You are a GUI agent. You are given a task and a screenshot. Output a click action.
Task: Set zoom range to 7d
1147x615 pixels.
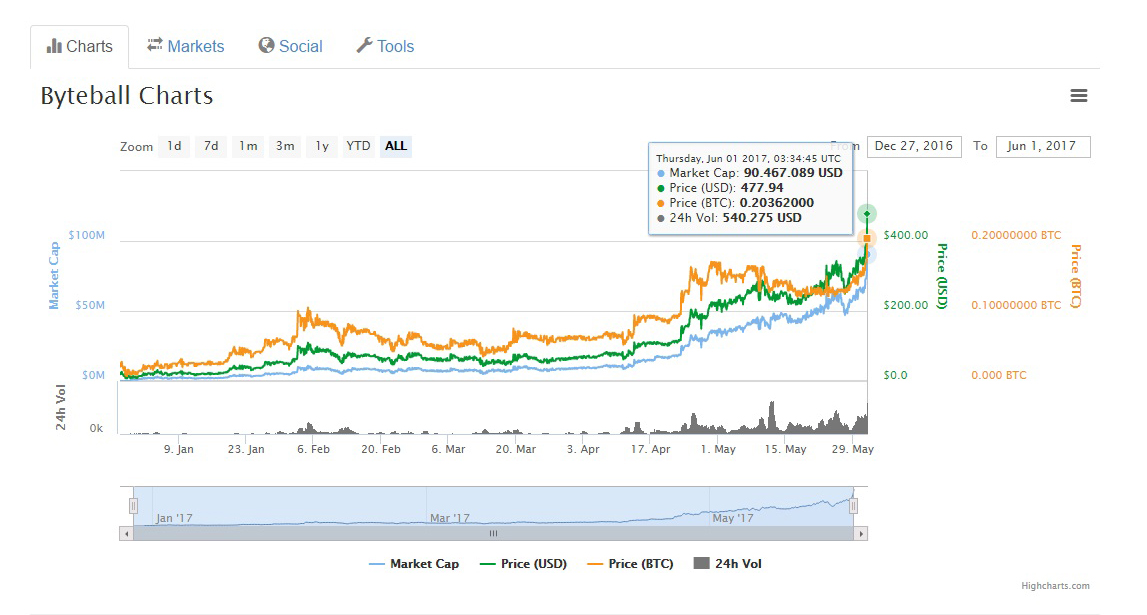(211, 146)
